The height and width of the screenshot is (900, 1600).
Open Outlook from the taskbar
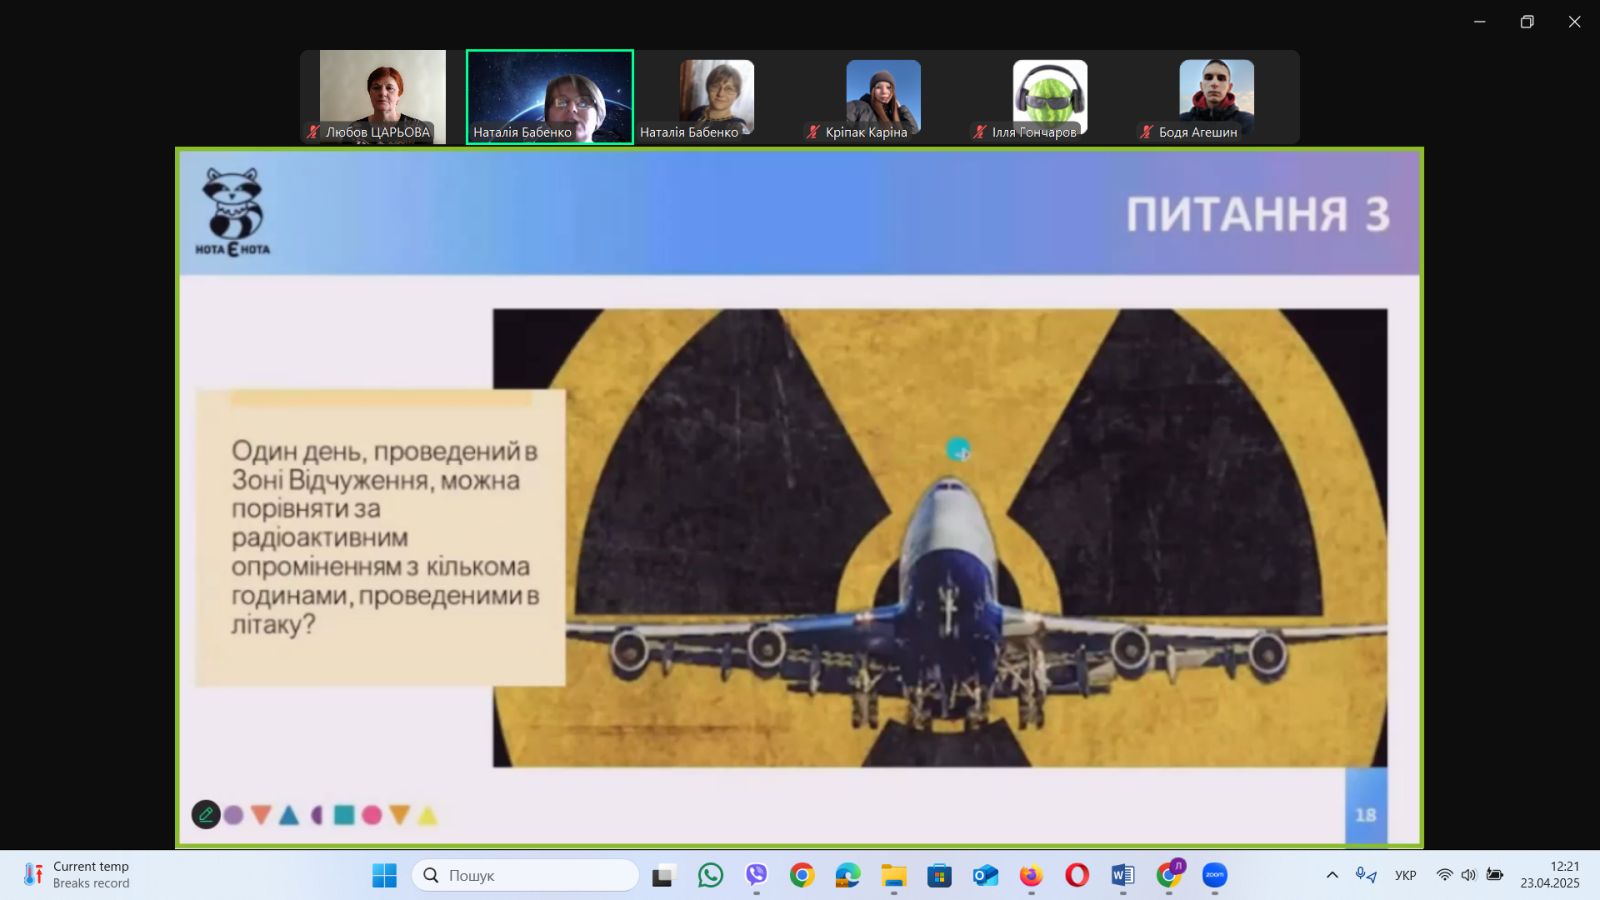pos(985,875)
